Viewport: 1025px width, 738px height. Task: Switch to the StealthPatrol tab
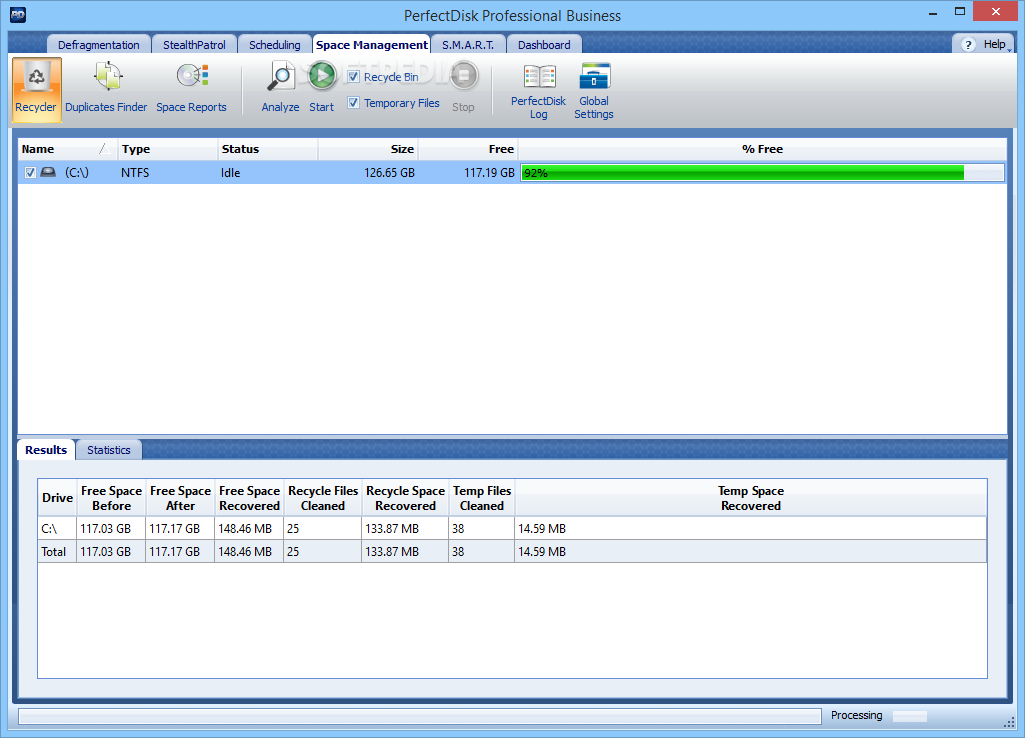click(x=194, y=44)
